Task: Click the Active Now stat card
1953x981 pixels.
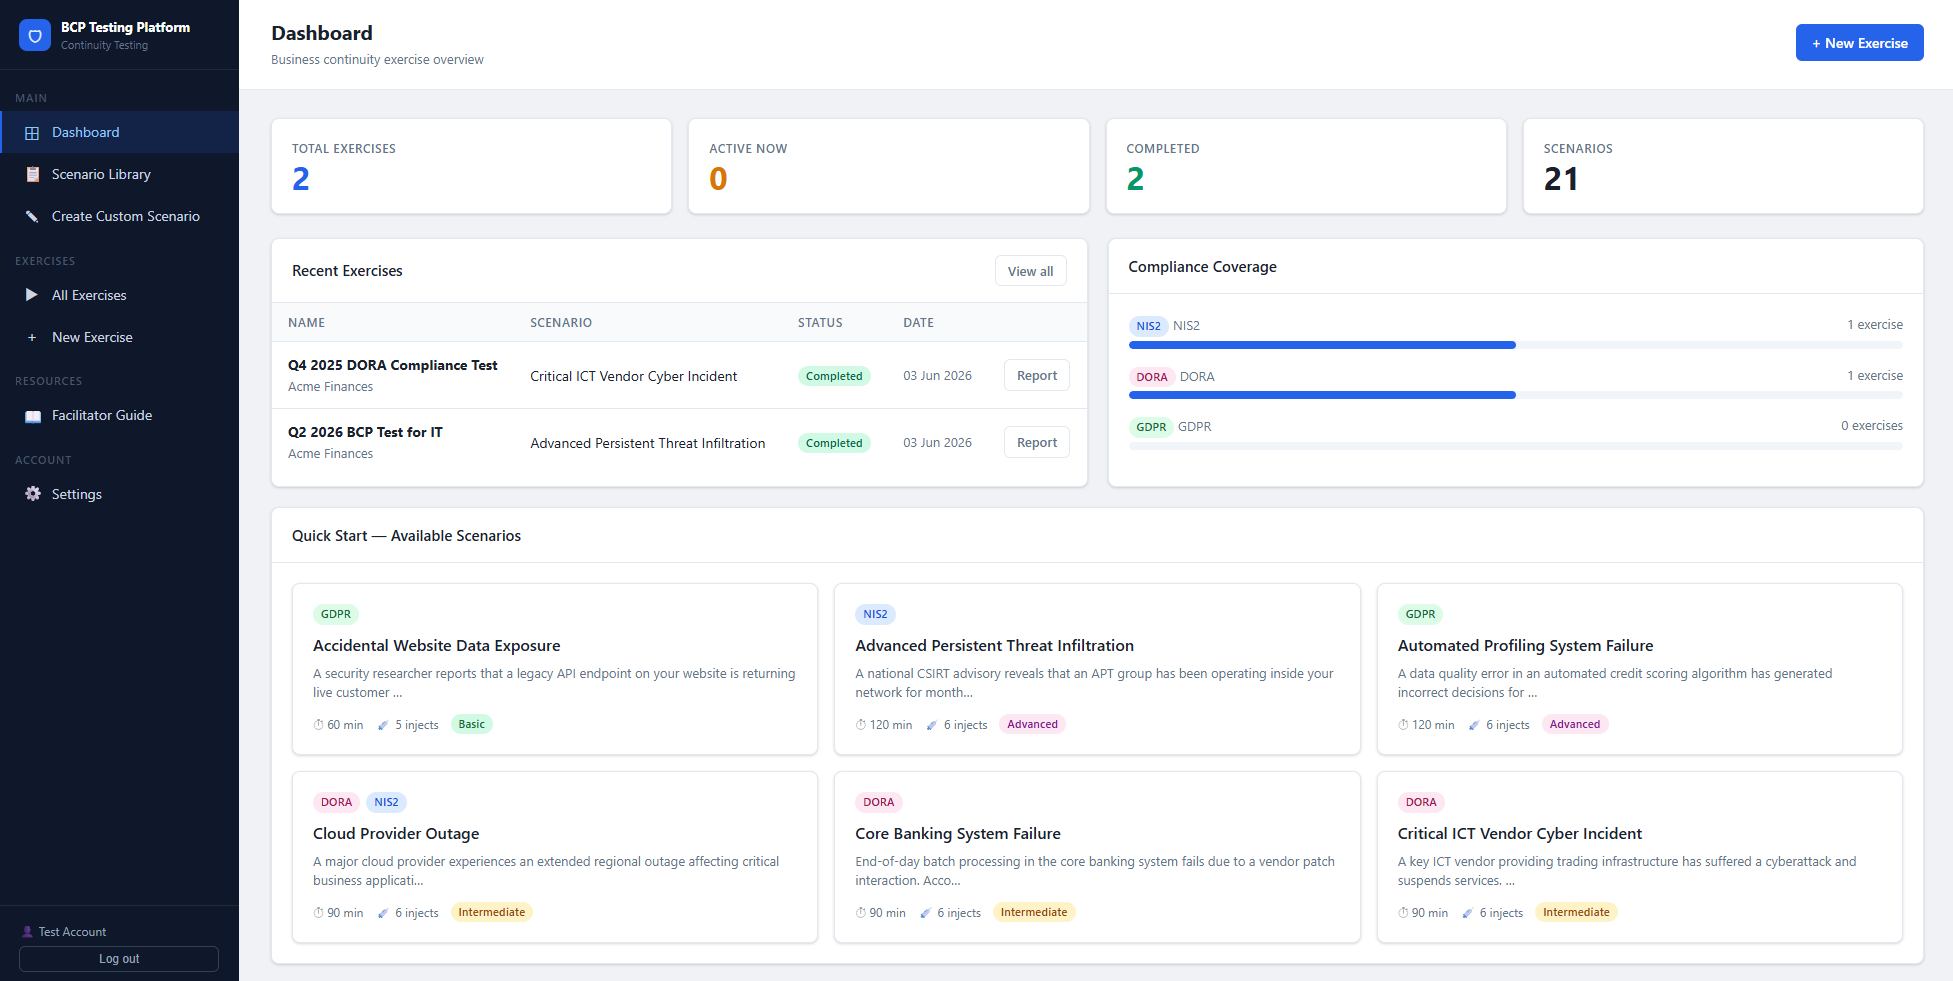Action: (888, 166)
